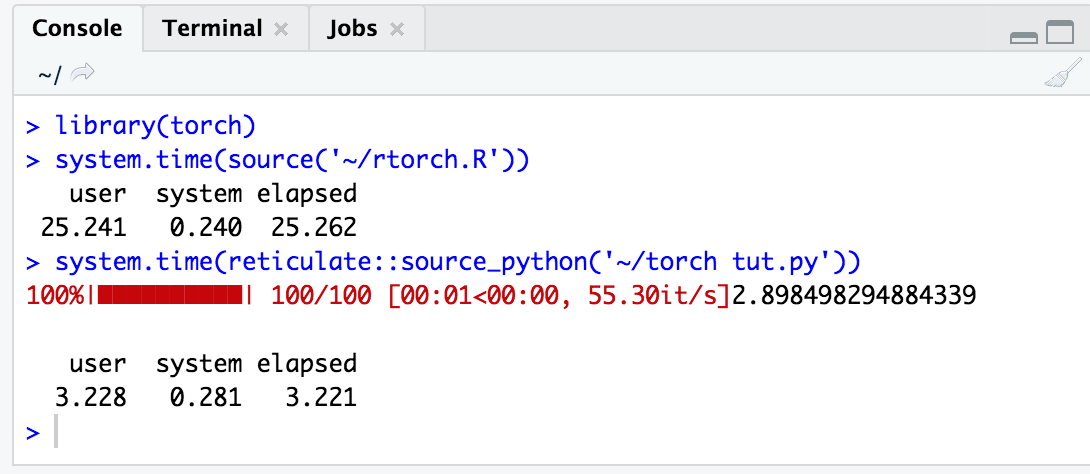Click the reticulate::source_python command line

tap(458, 262)
